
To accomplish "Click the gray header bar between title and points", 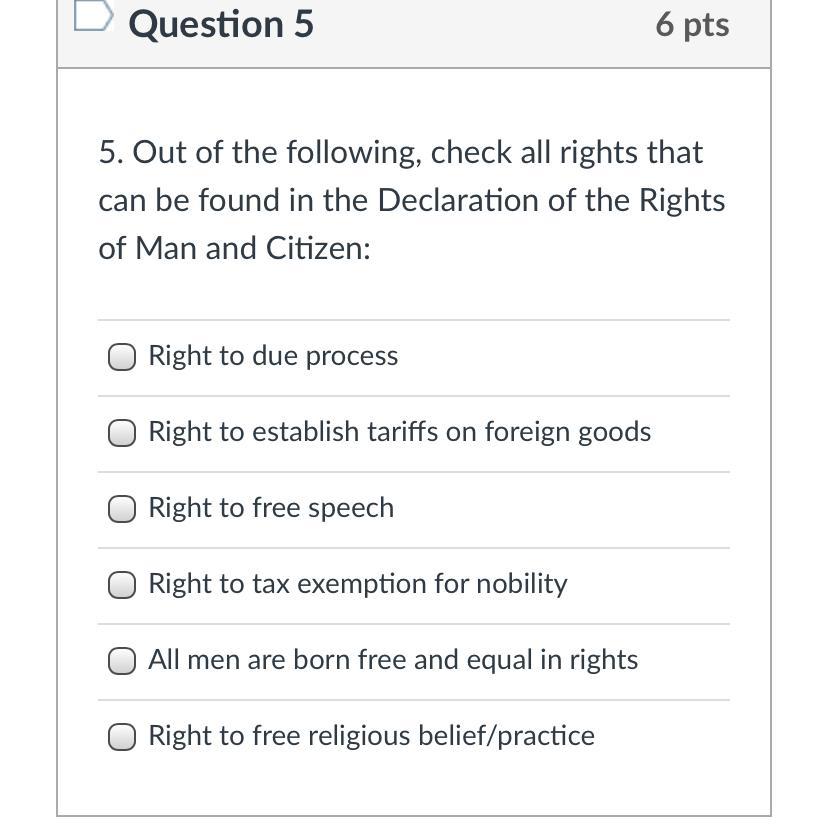I will pos(480,30).
